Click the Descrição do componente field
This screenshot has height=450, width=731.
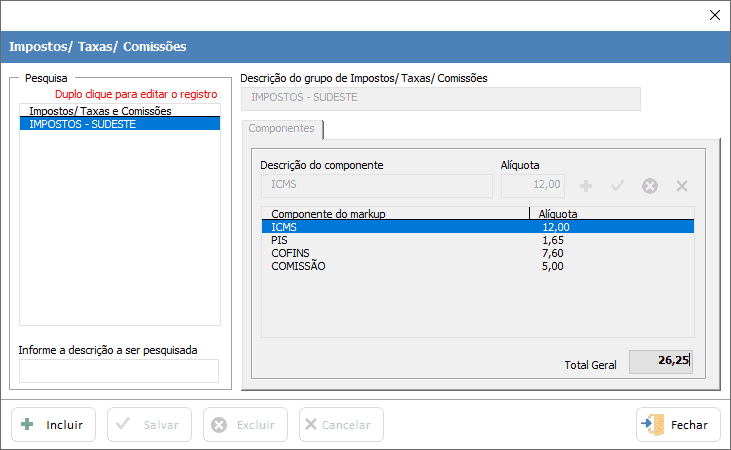pyautogui.click(x=377, y=185)
